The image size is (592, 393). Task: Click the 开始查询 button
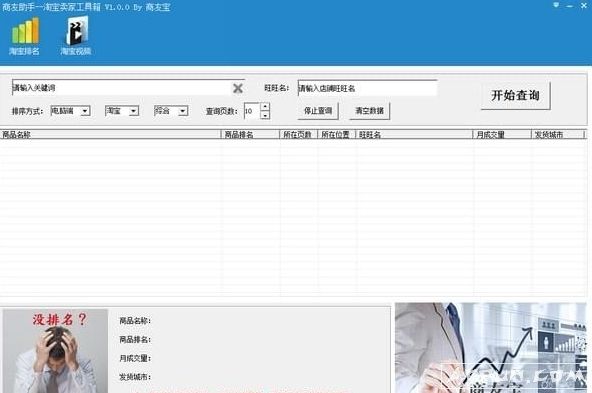coord(515,96)
